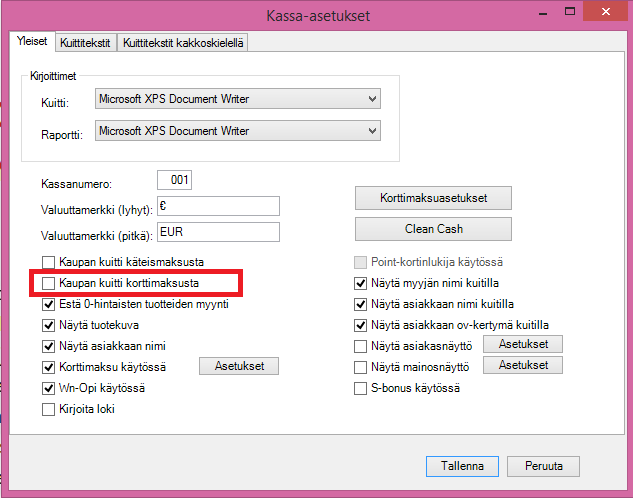This screenshot has width=633, height=498.
Task: Disable Wn-Opi käytössä checkbox
Action: (48, 388)
